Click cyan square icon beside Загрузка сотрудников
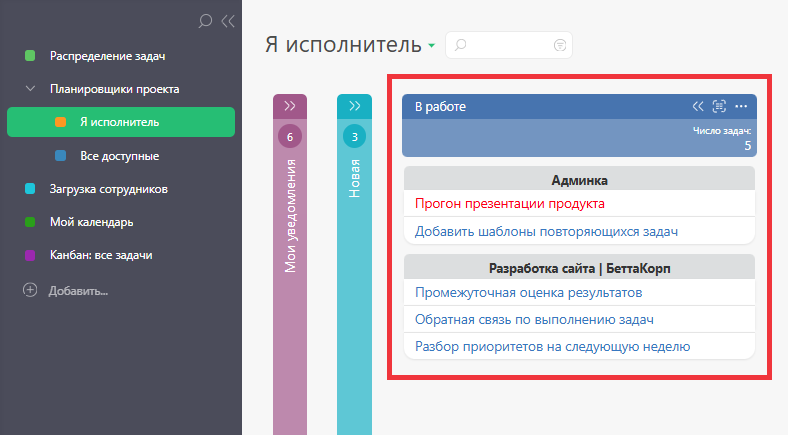 click(30, 189)
